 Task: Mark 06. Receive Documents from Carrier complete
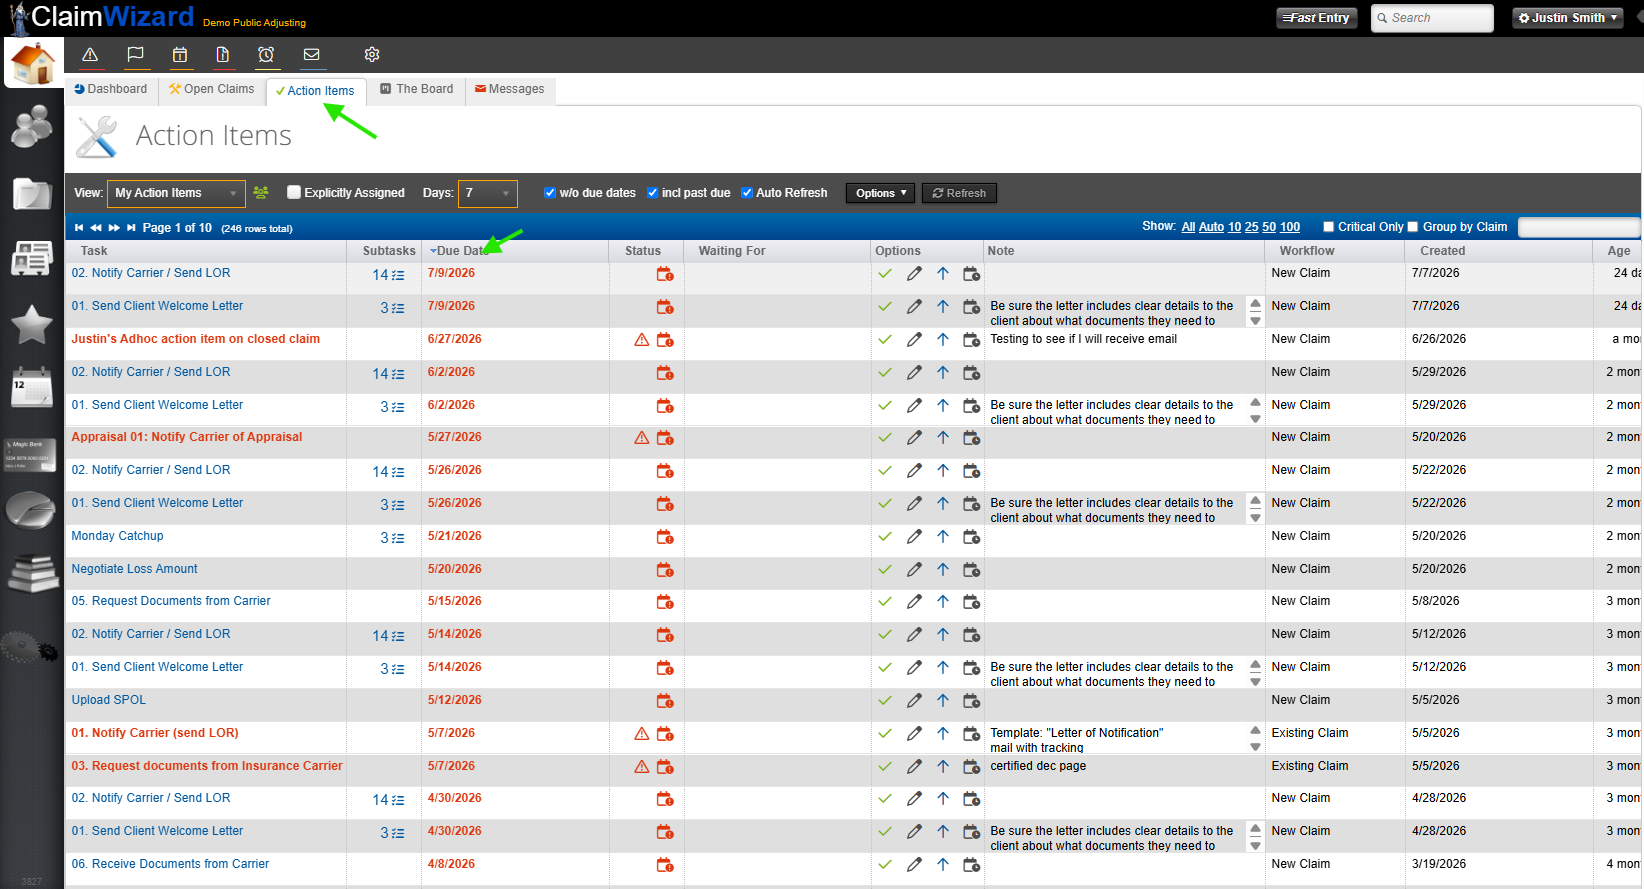pyautogui.click(x=885, y=865)
